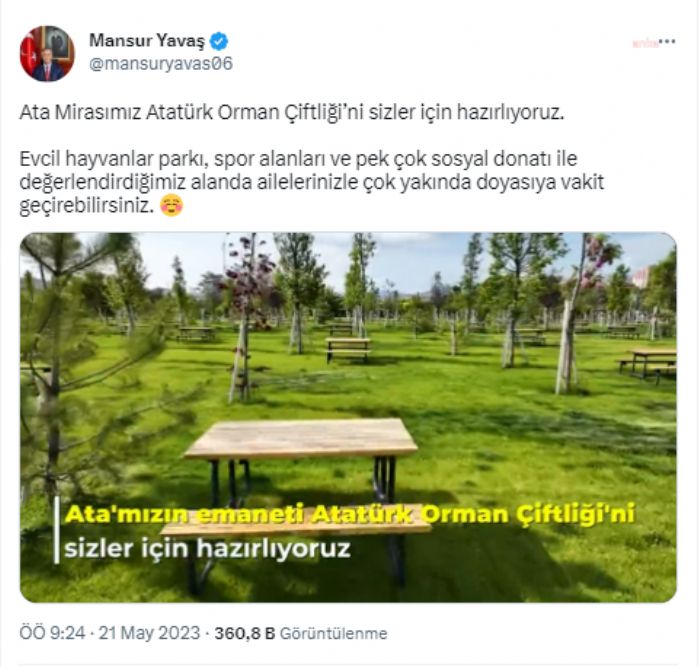Open the three-dot more options menu
Image resolution: width=700 pixels, height=667 pixels.
tap(667, 42)
